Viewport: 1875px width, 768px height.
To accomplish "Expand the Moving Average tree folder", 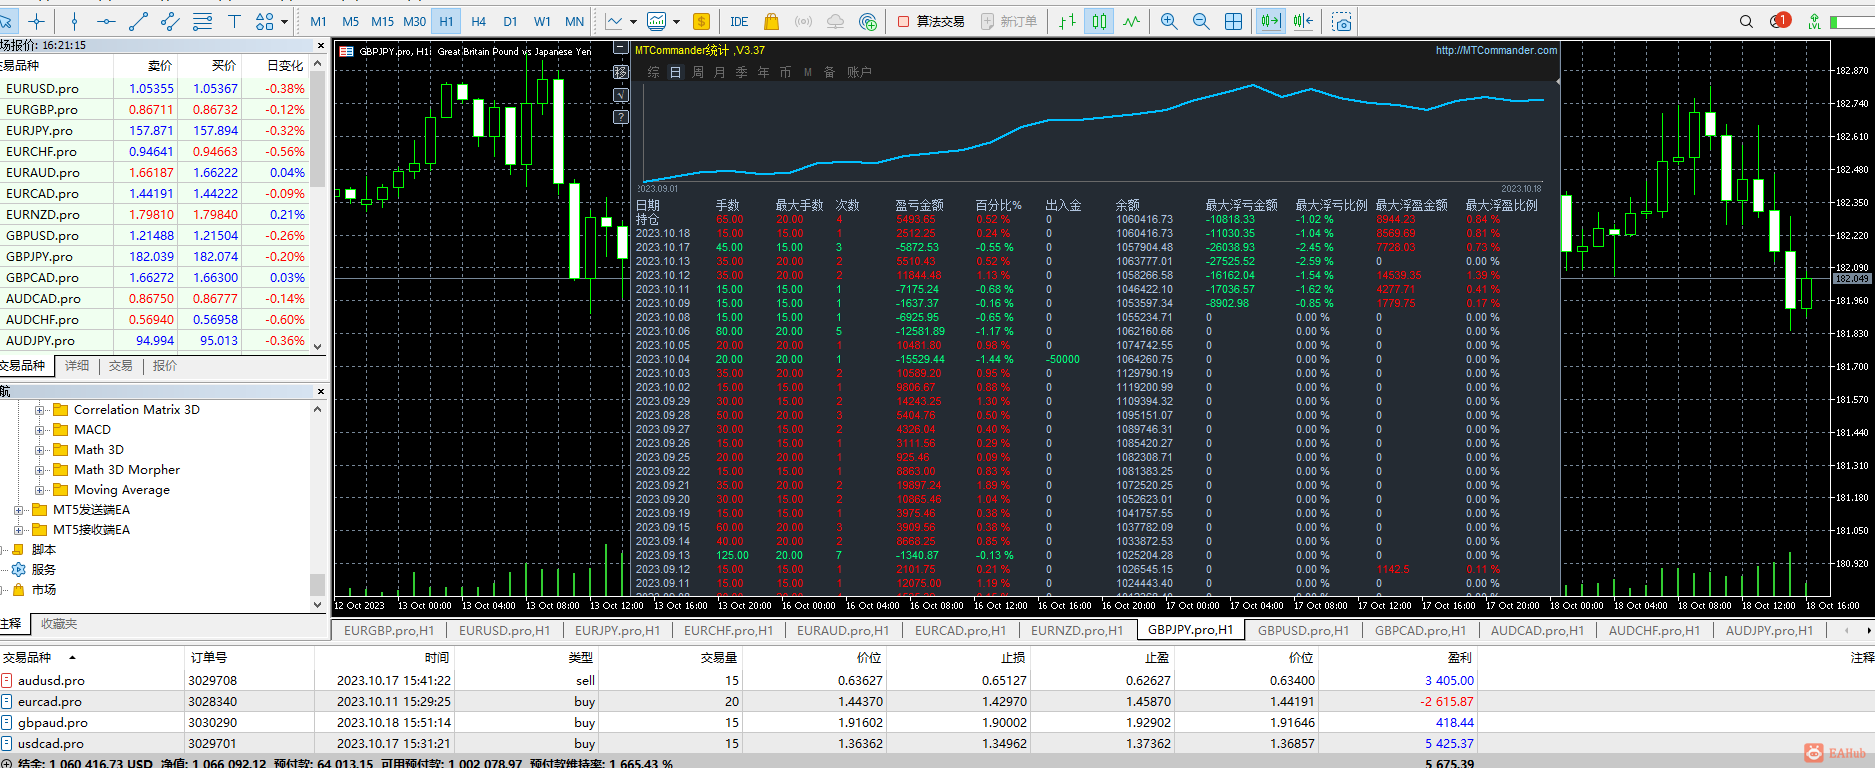I will [x=40, y=490].
